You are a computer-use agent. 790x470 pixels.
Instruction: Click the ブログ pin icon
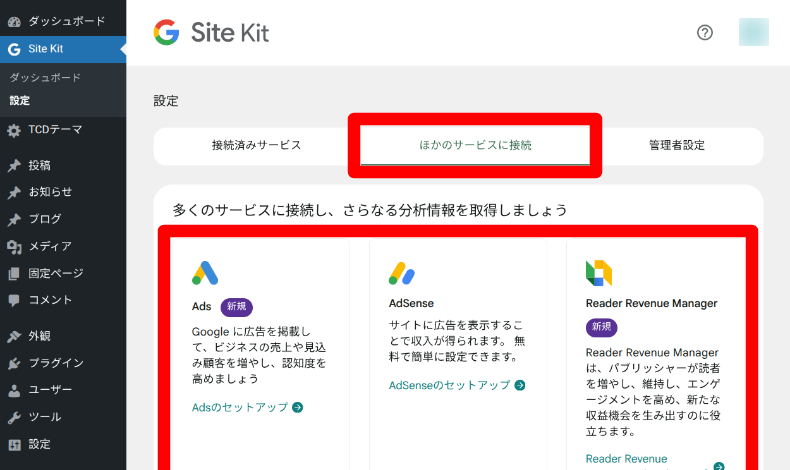(14, 220)
